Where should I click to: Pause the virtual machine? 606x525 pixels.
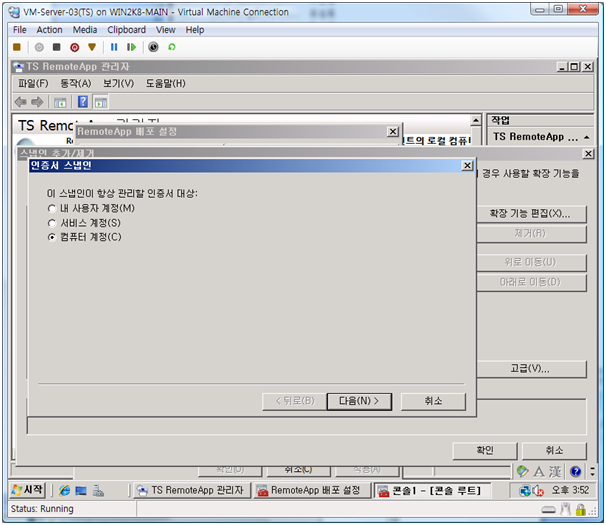(114, 47)
